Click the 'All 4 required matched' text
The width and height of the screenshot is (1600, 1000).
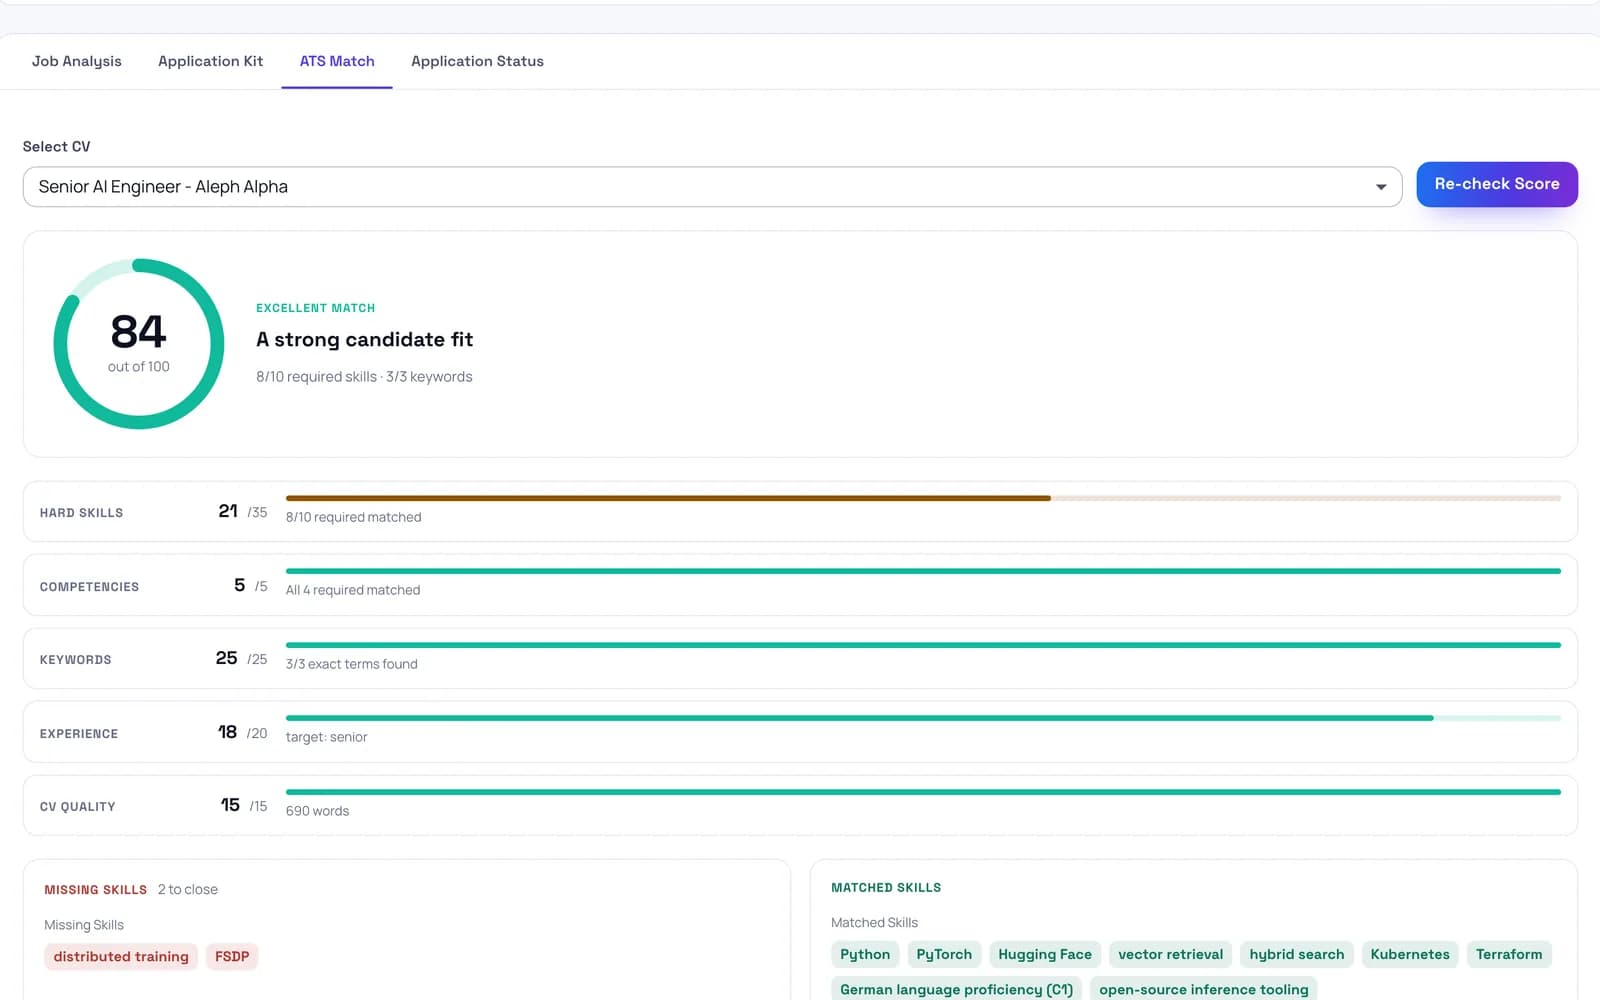[x=353, y=590]
